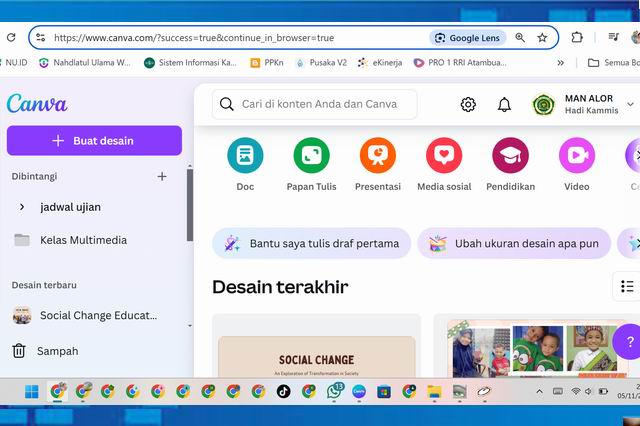Open the NU.ID bookmark
This screenshot has width=640, height=426.
coord(13,63)
